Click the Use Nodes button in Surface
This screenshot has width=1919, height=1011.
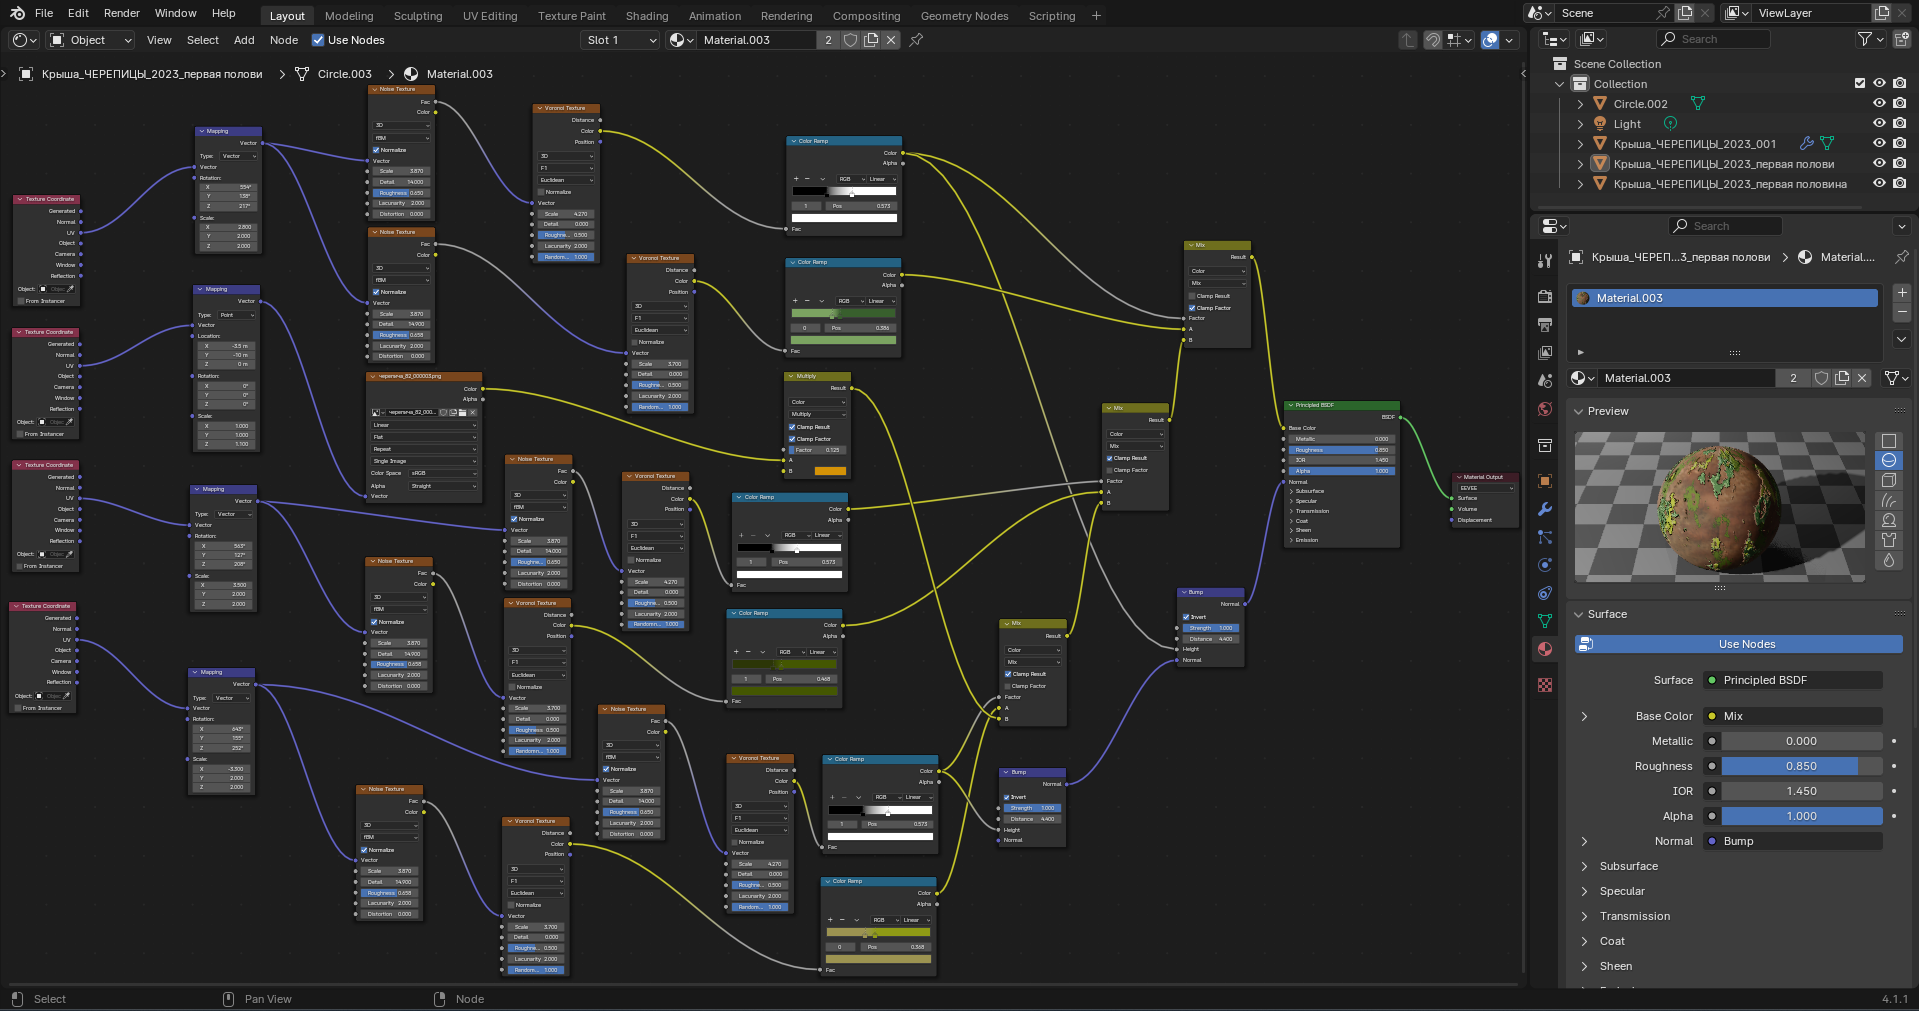click(1738, 644)
